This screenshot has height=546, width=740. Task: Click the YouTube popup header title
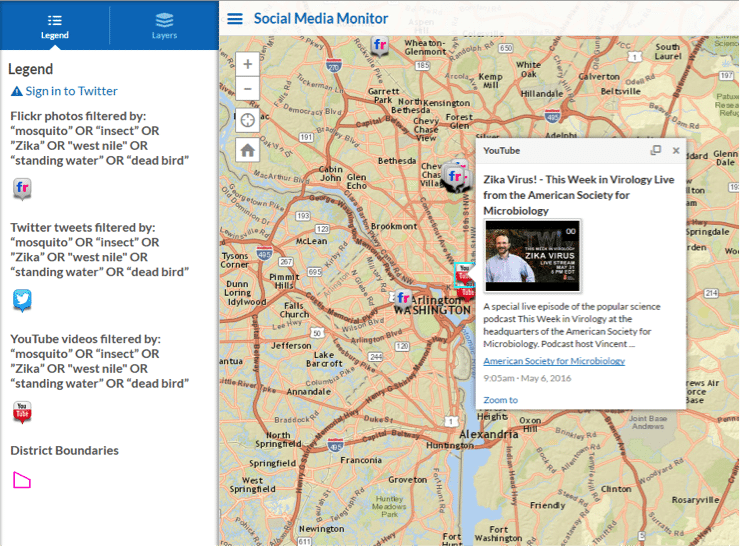pyautogui.click(x=501, y=151)
